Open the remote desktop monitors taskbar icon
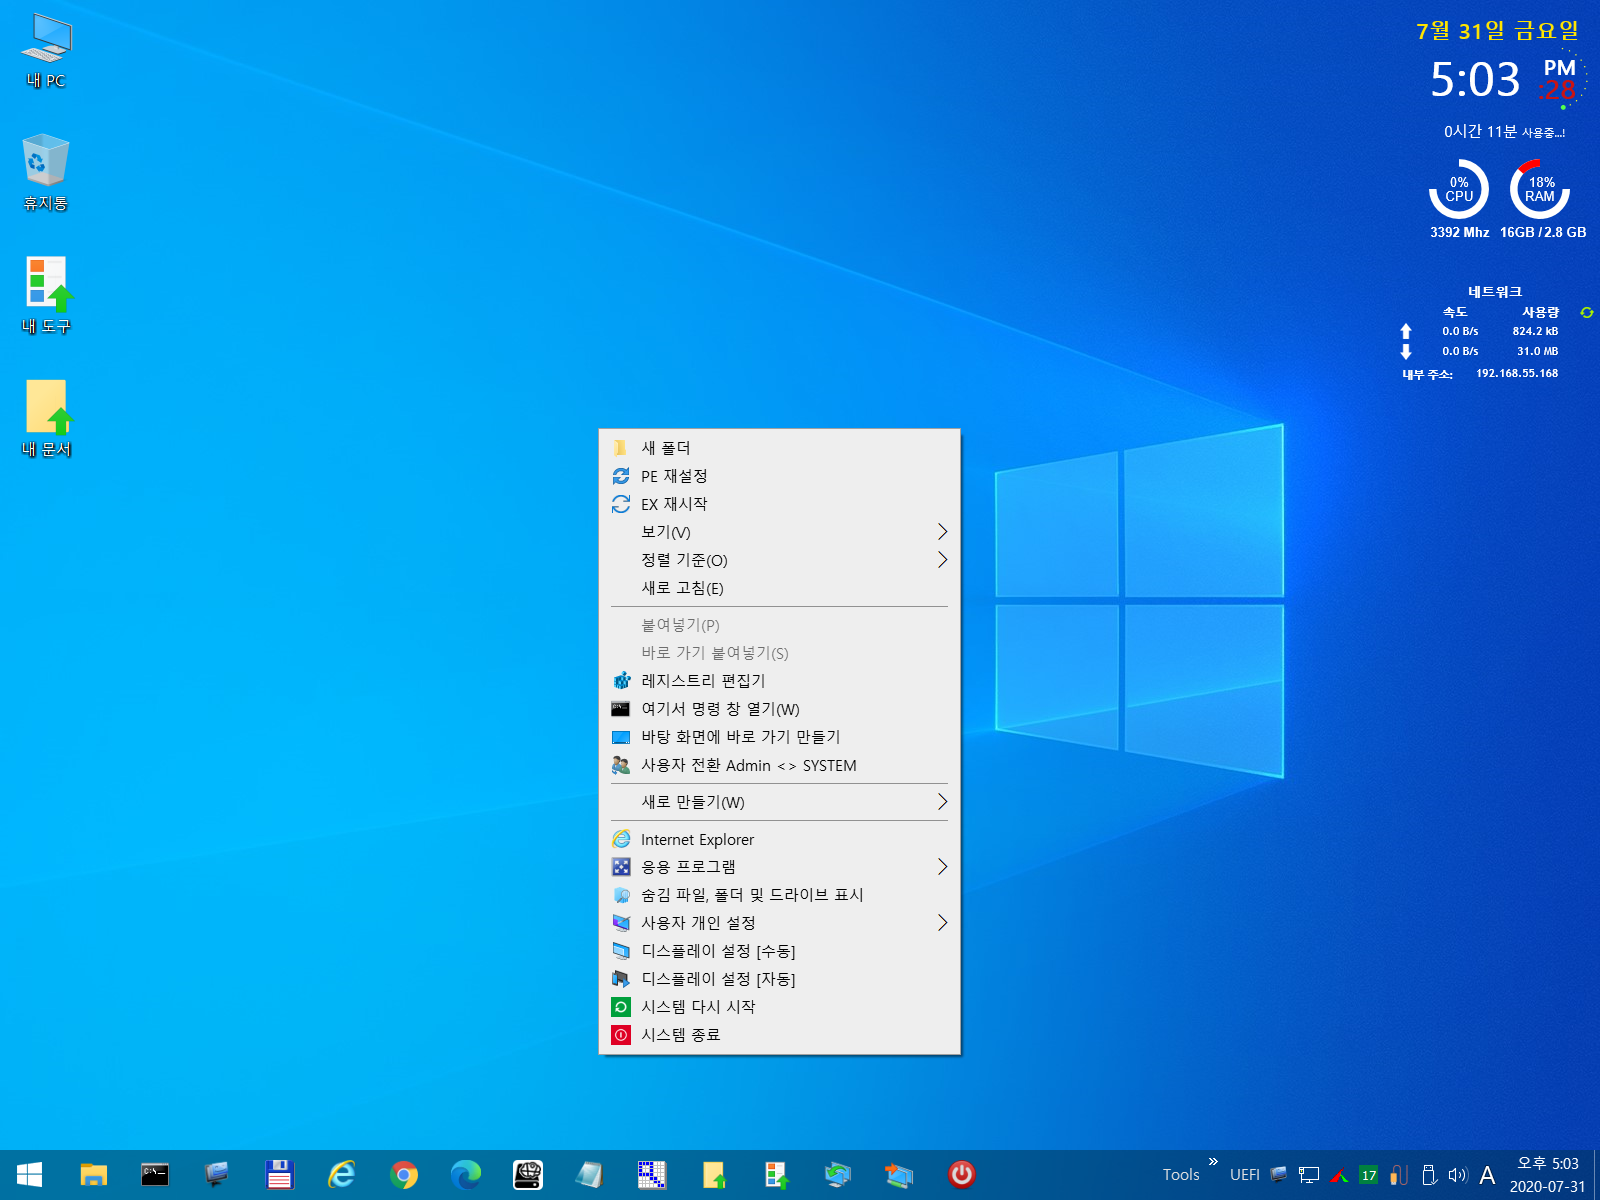This screenshot has height=1200, width=1600. tap(900, 1175)
